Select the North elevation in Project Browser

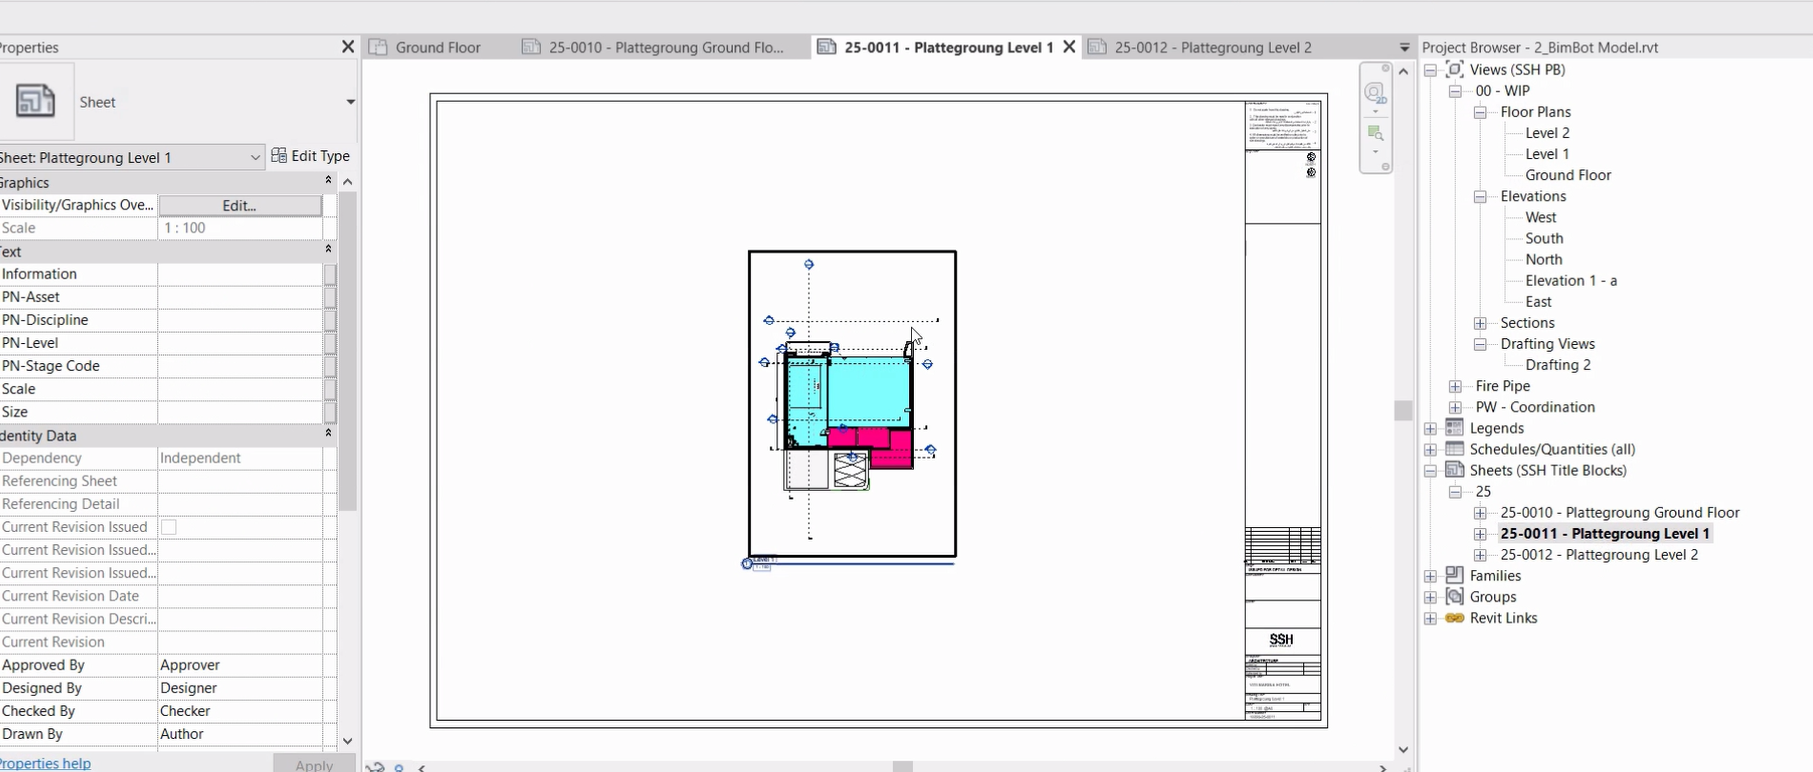tap(1544, 259)
